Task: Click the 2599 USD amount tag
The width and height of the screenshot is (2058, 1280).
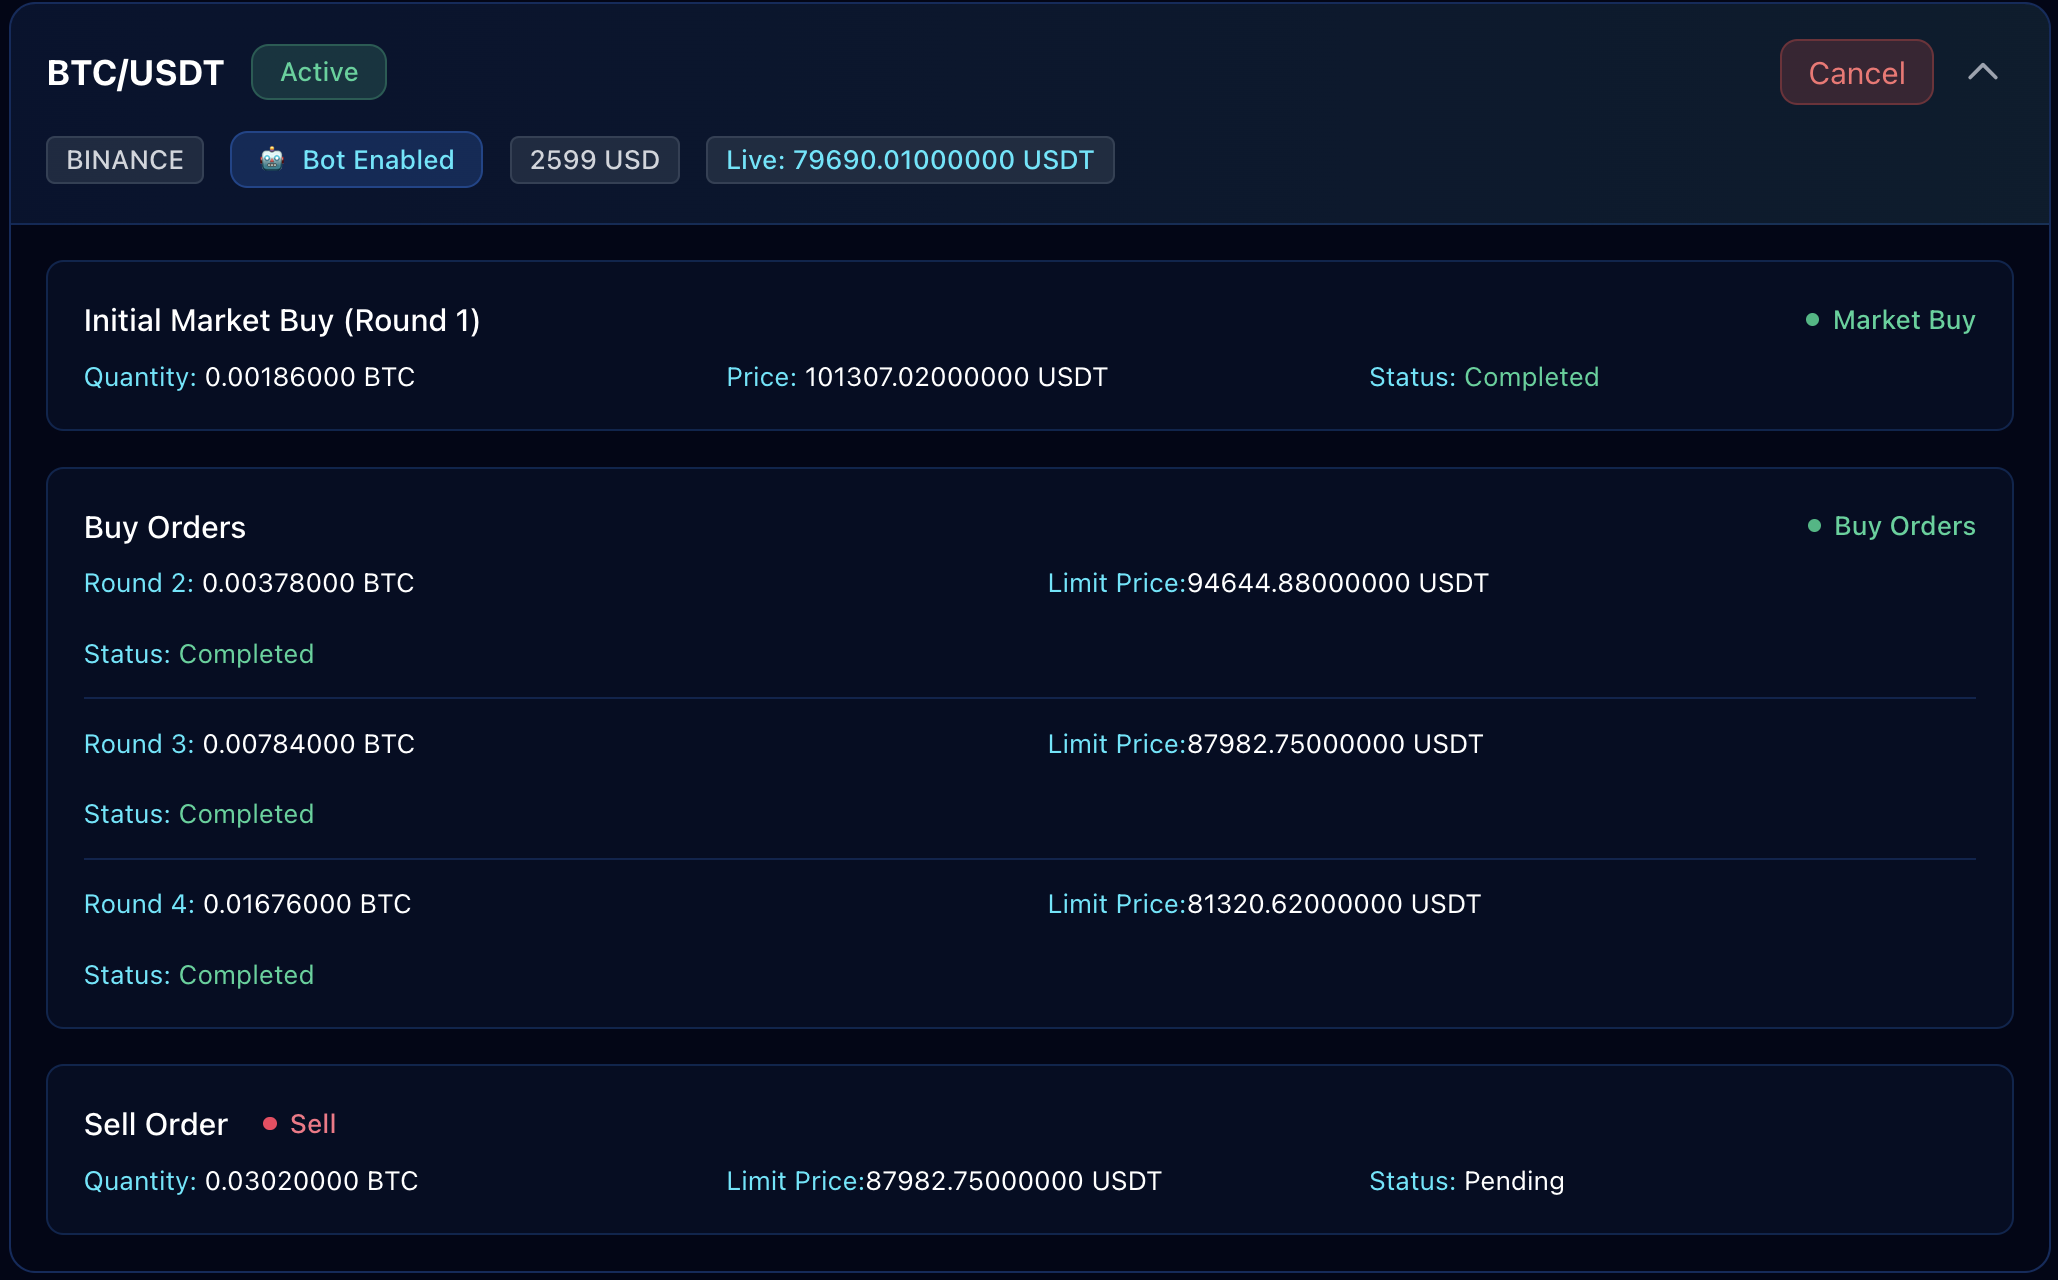Action: (595, 160)
